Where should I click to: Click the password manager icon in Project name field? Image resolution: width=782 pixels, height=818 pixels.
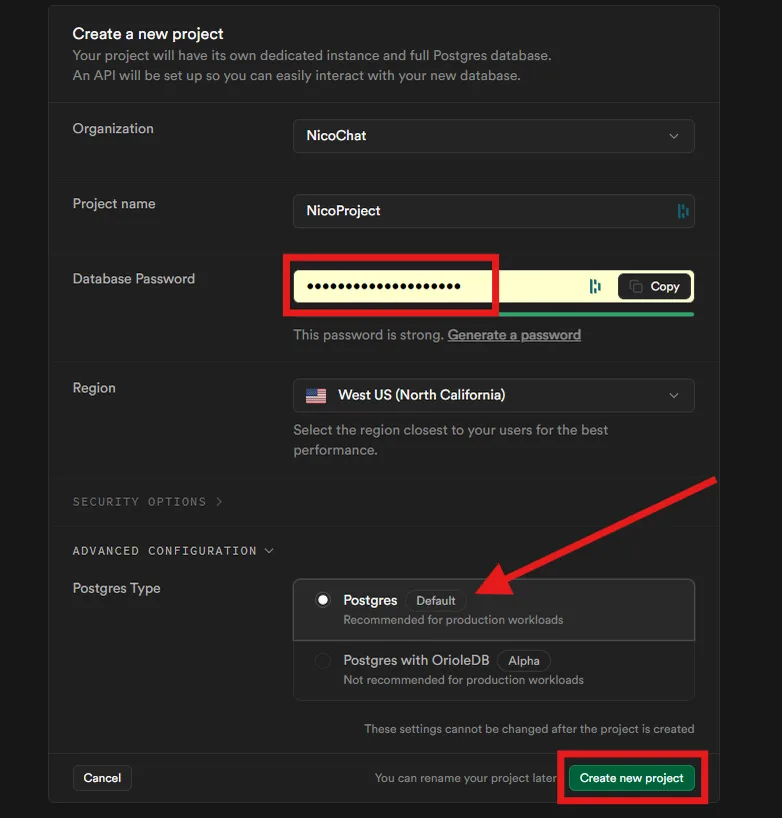682,211
